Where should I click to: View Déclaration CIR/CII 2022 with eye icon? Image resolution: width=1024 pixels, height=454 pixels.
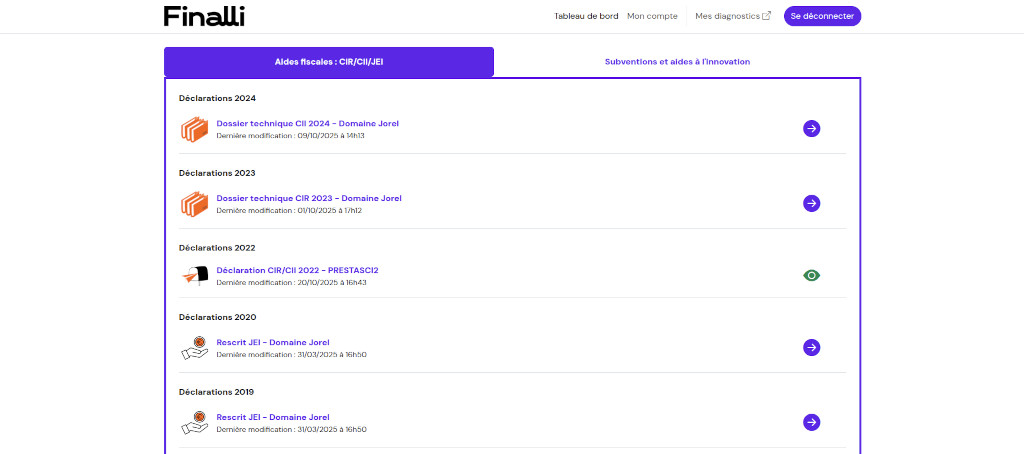click(x=811, y=275)
